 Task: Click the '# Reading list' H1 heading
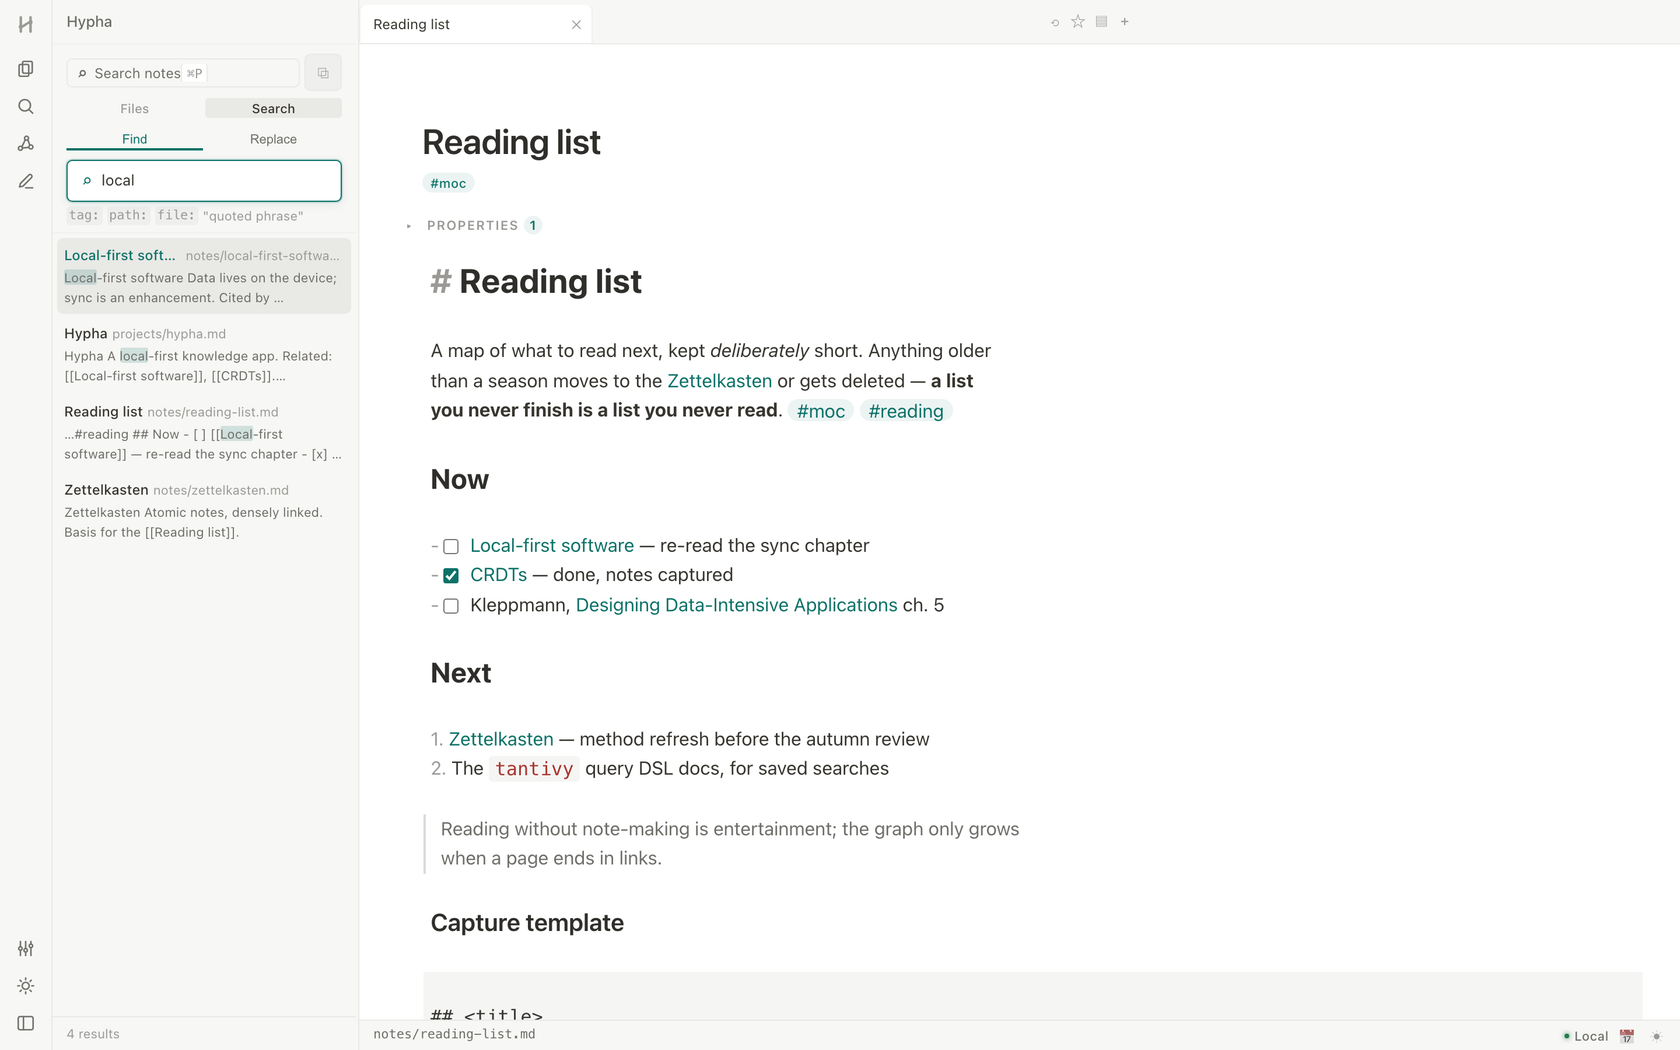click(x=536, y=282)
